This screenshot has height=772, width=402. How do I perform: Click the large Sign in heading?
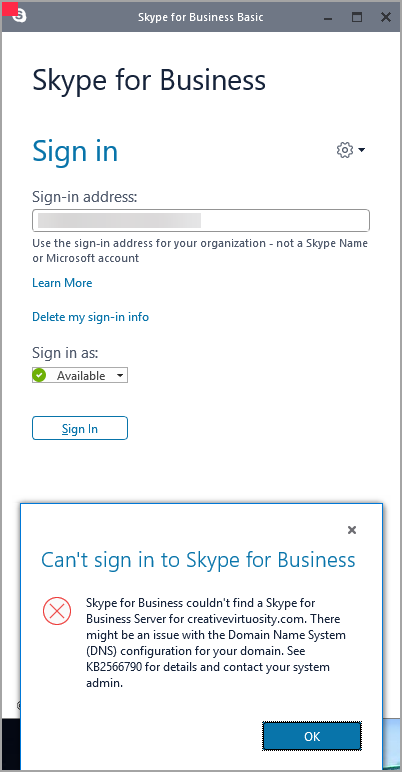click(x=75, y=151)
